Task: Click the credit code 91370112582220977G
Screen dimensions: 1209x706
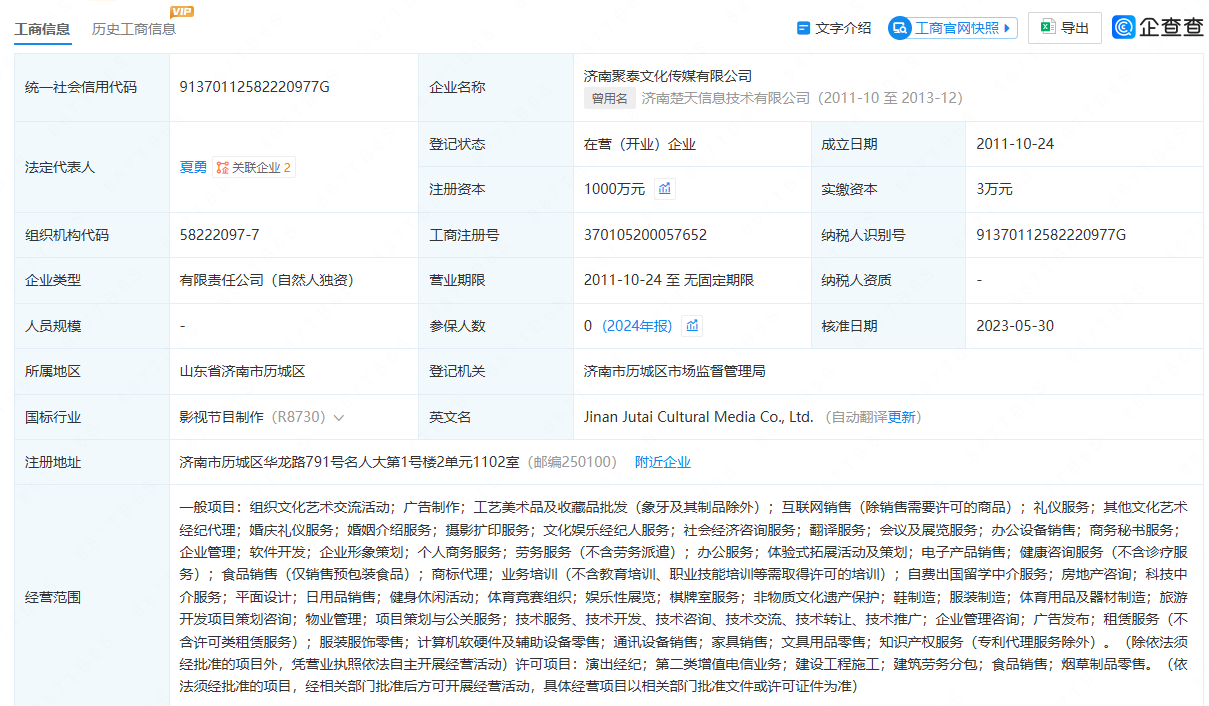Action: coord(254,87)
